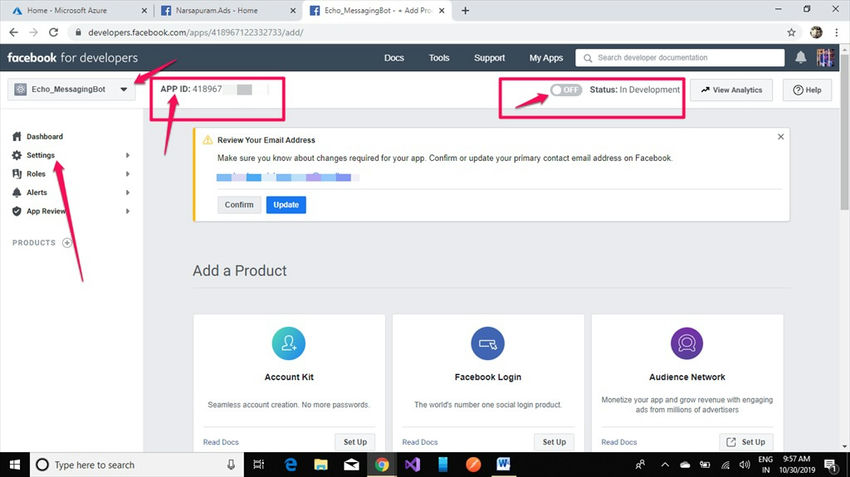Click the Settings gear icon in sidebar
This screenshot has height=477, width=850.
(17, 155)
